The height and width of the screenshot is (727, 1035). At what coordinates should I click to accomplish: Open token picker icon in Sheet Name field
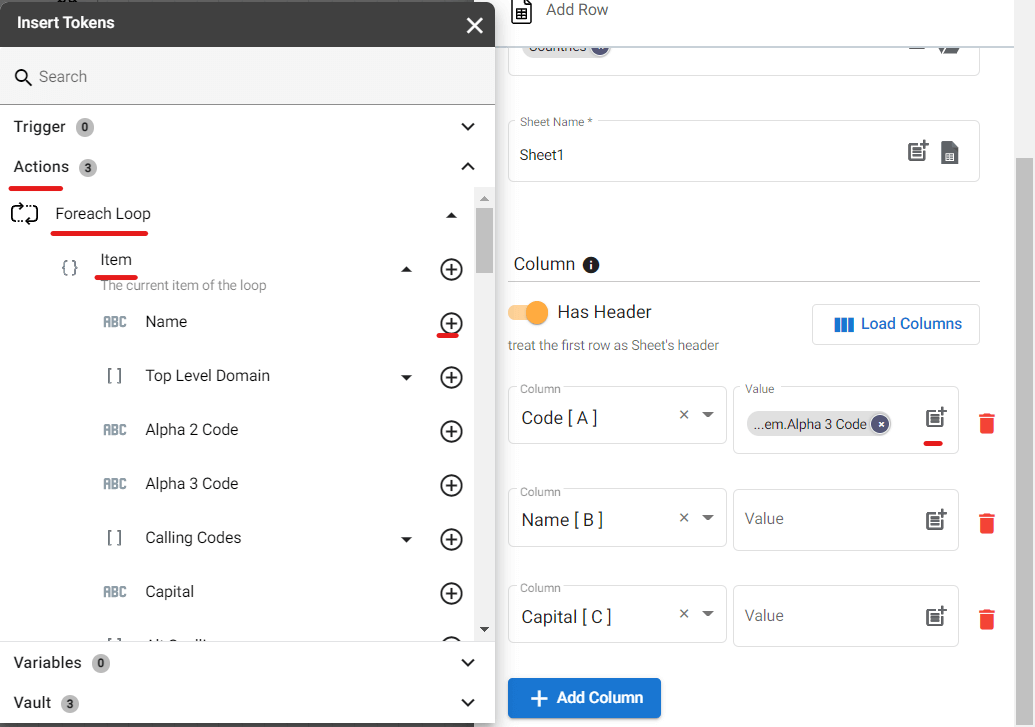(918, 152)
